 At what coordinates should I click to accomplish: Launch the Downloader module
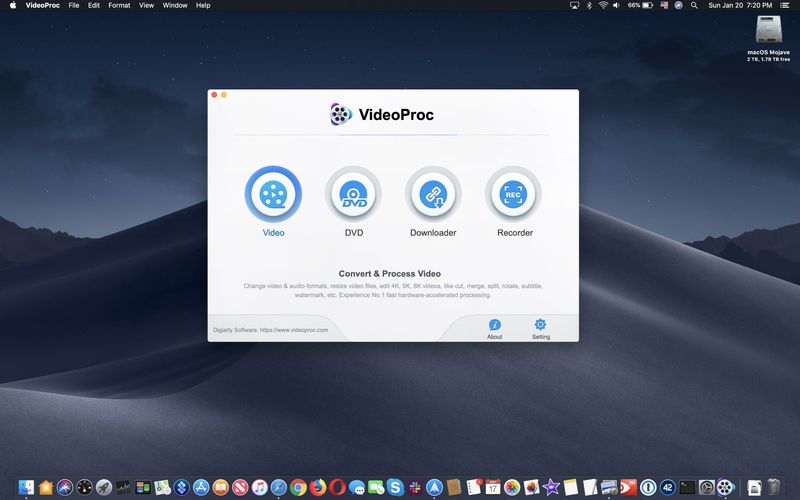coord(433,194)
